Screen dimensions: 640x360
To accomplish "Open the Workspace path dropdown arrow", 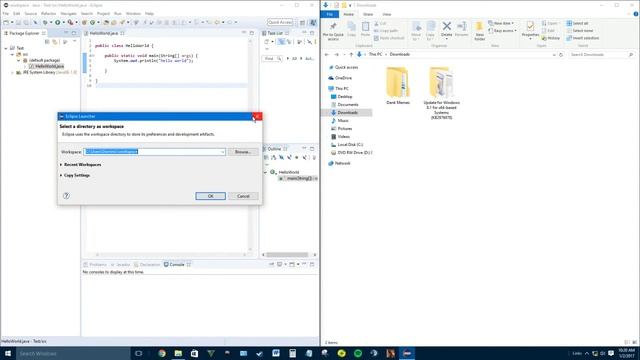I will pos(222,152).
